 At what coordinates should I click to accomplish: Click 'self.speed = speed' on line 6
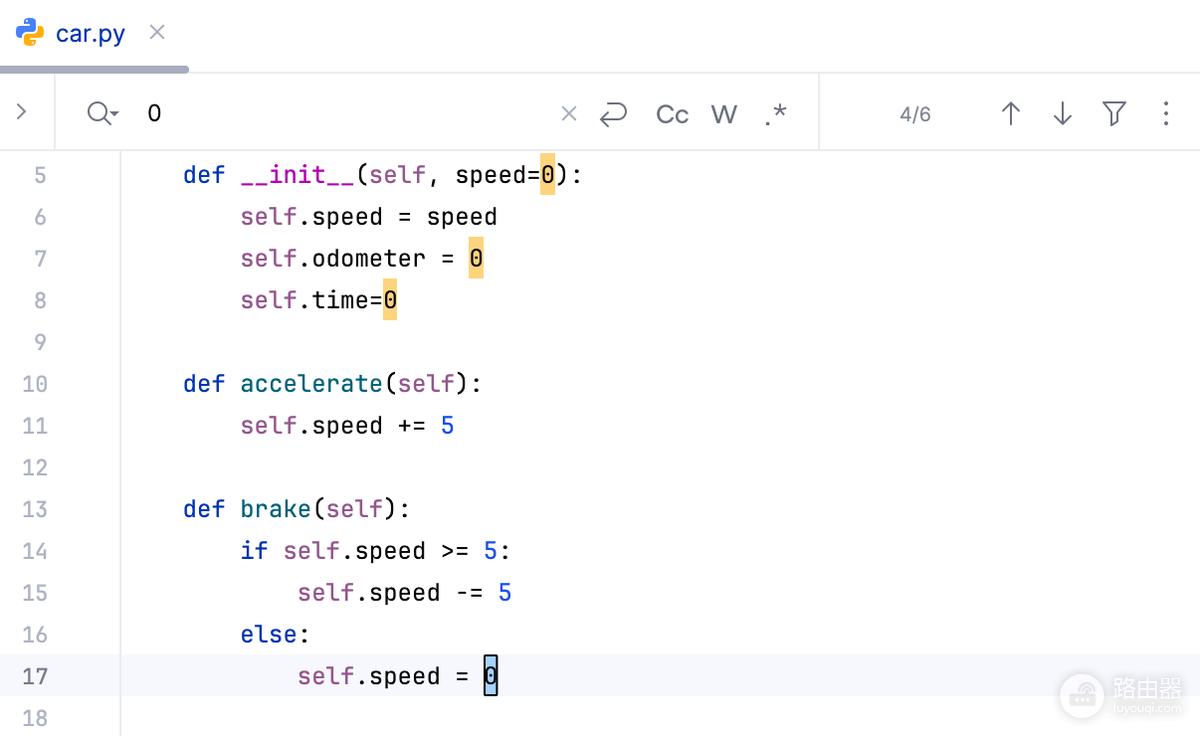(369, 217)
